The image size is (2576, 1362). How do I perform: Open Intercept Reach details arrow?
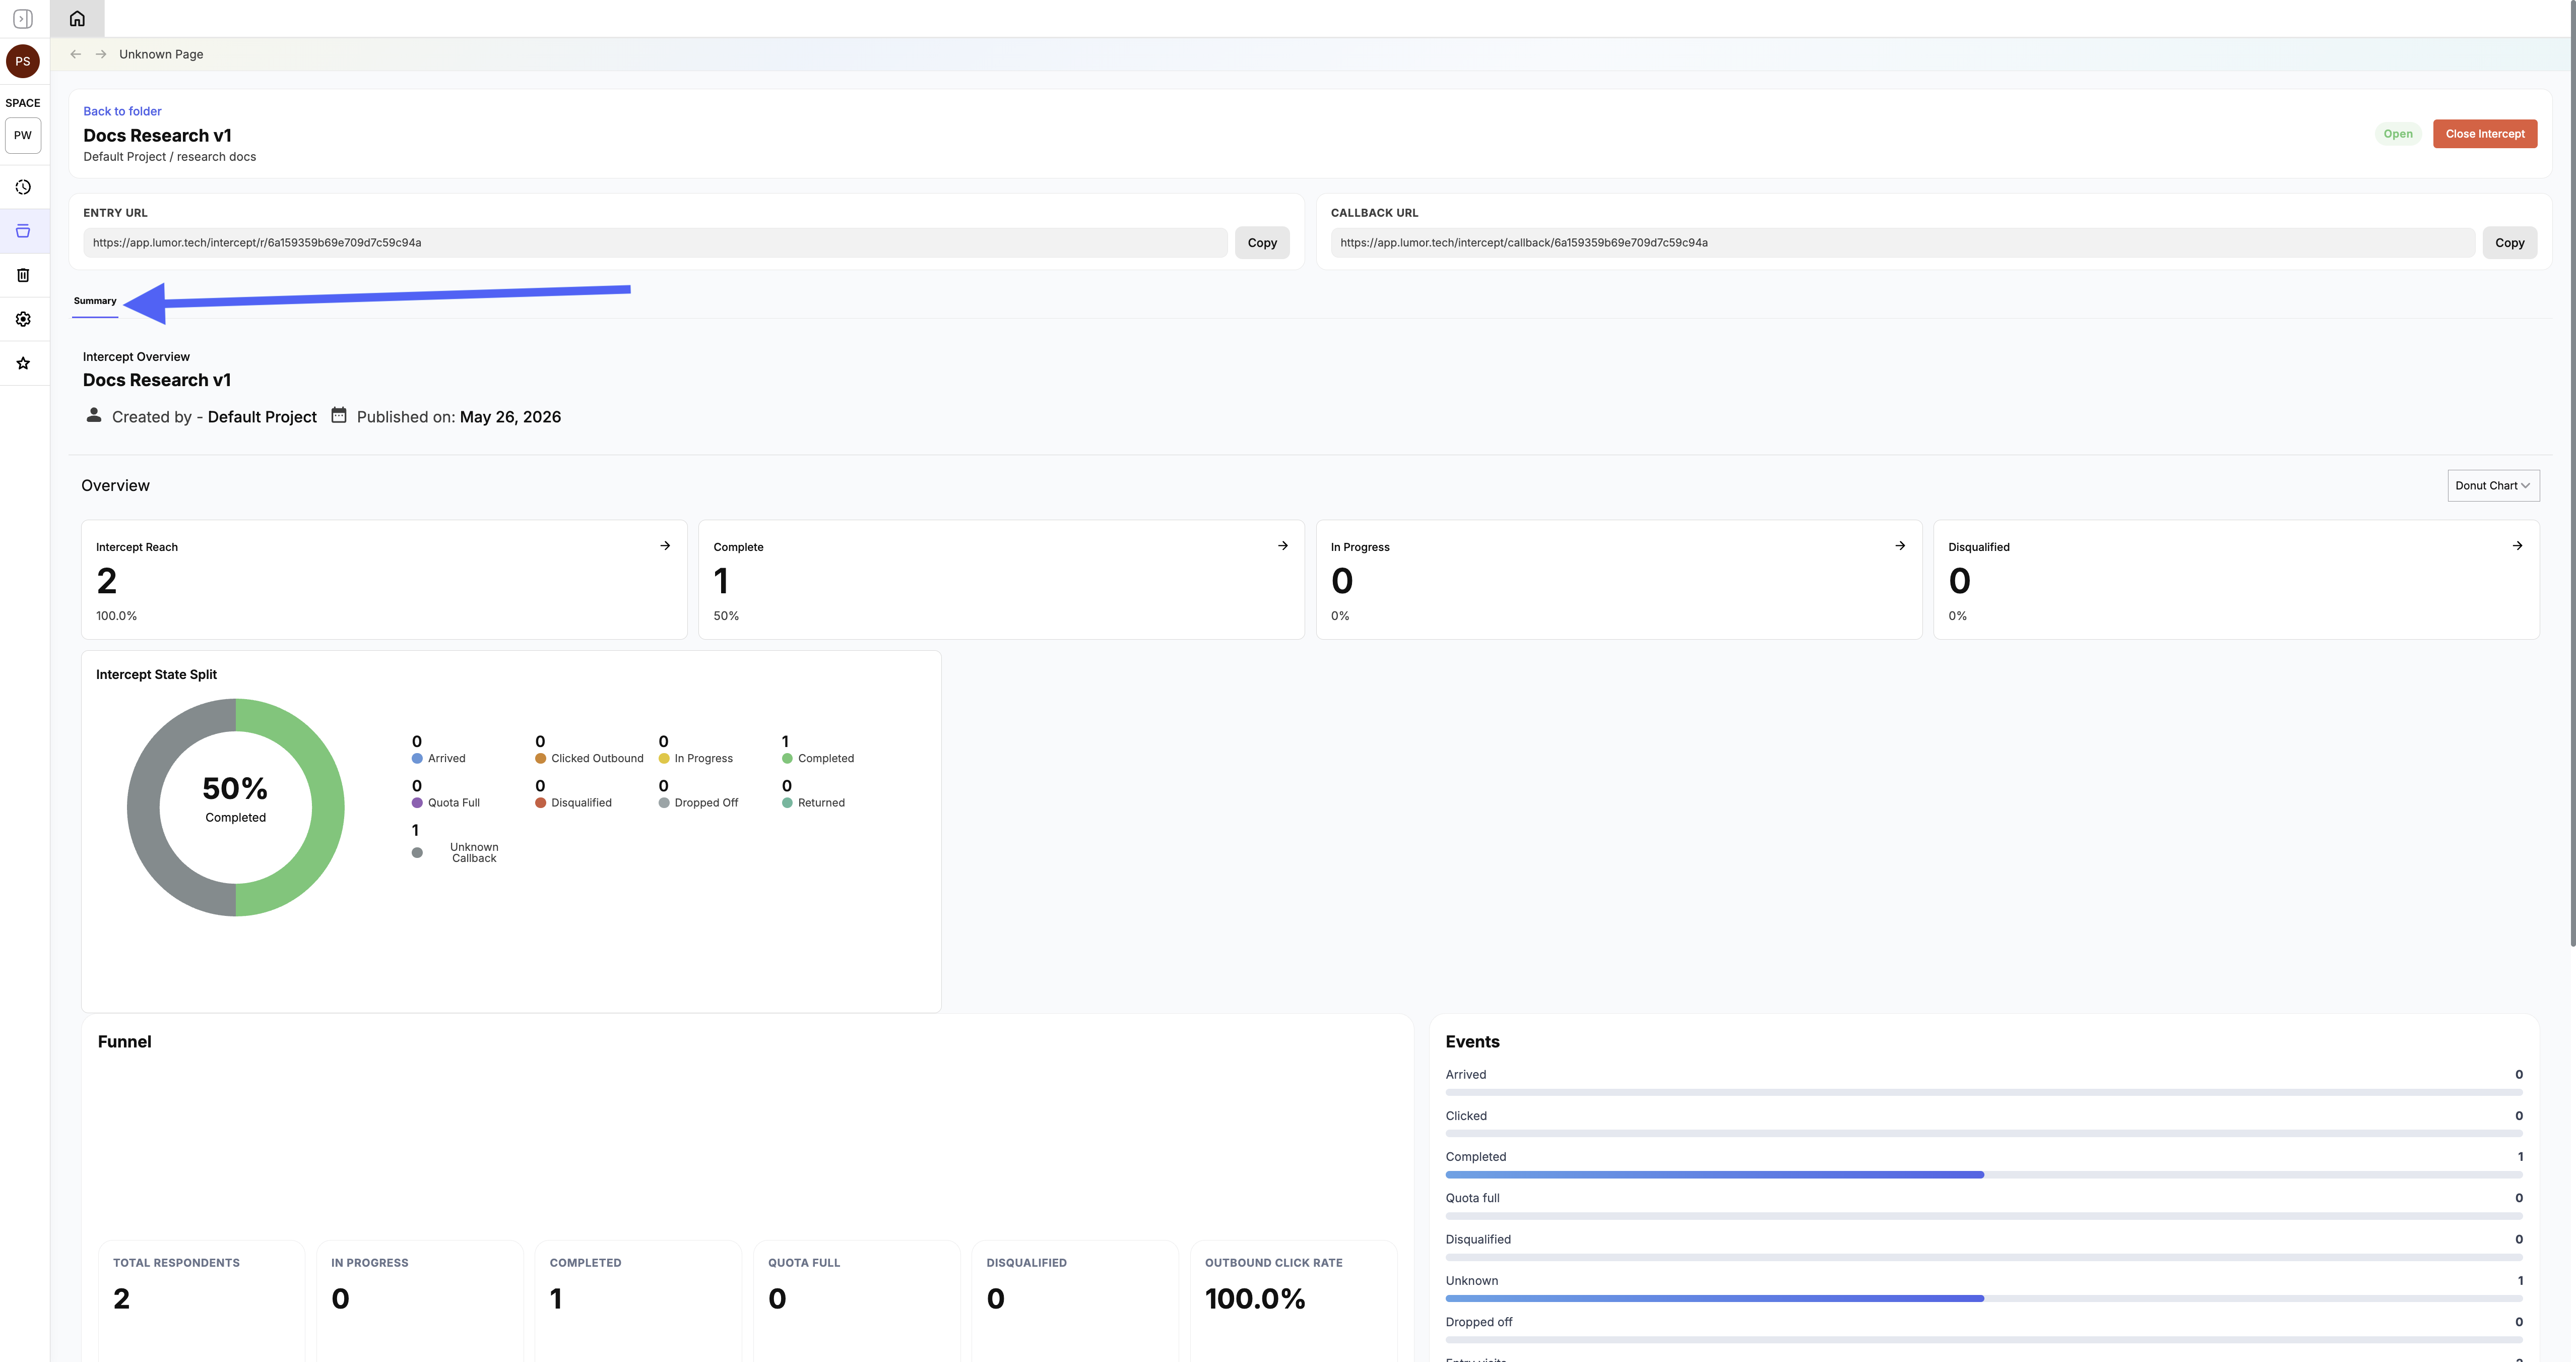[665, 546]
